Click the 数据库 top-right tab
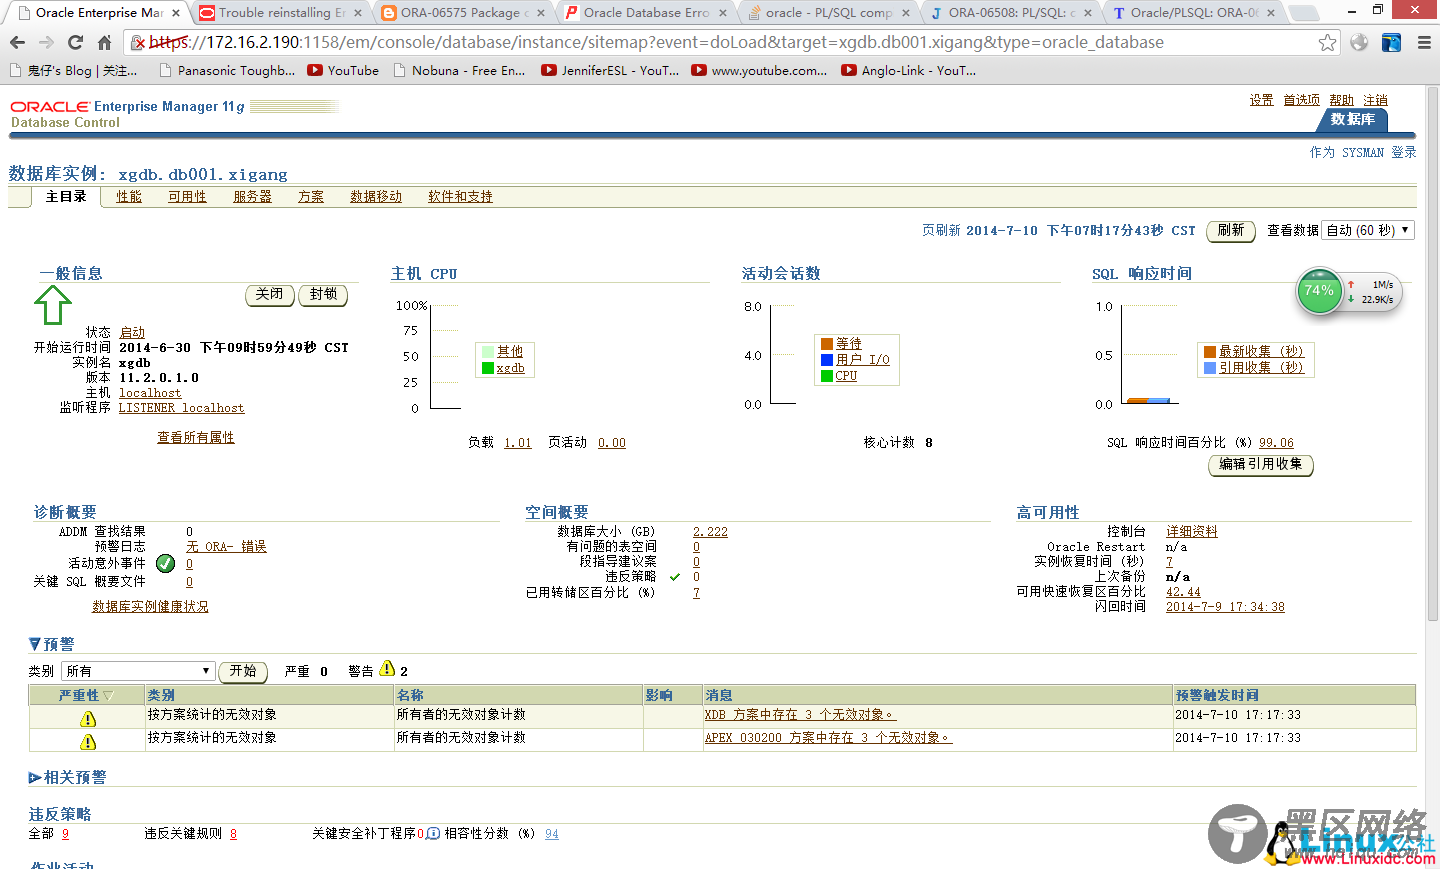1440x869 pixels. (x=1353, y=119)
